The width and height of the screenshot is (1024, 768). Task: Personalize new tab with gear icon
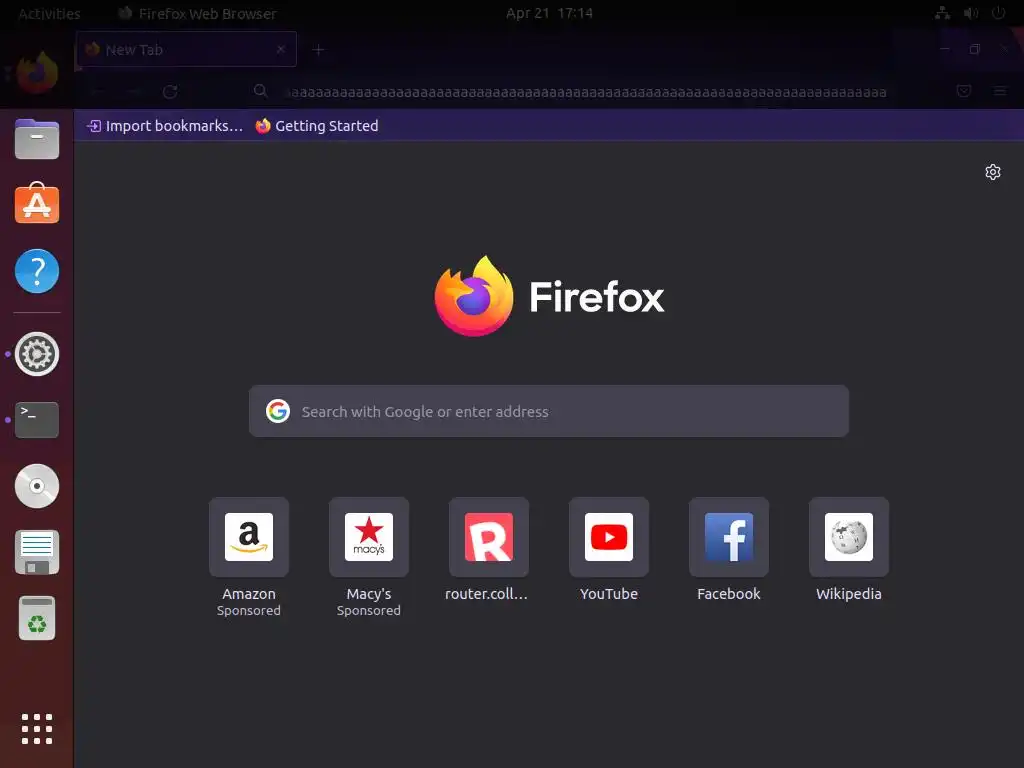993,172
